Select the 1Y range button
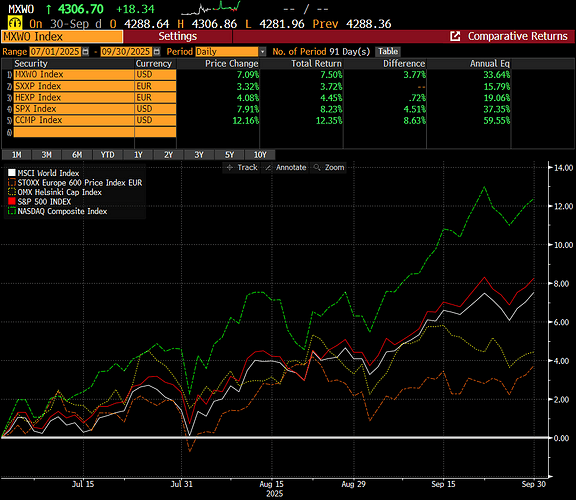 point(138,155)
